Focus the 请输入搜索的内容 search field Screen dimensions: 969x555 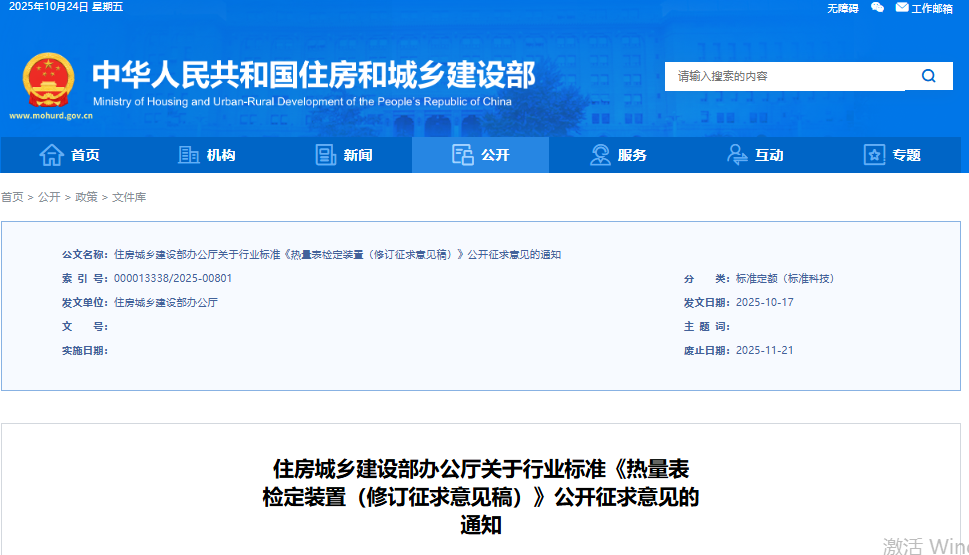click(785, 76)
